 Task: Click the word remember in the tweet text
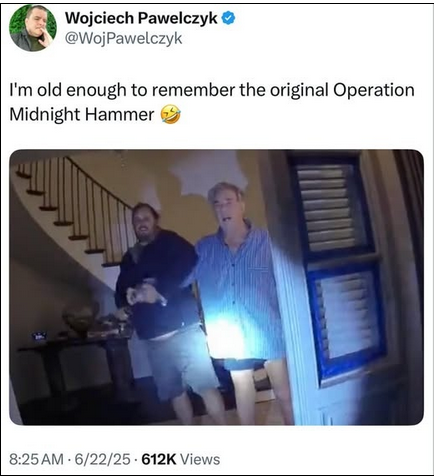tap(193, 90)
